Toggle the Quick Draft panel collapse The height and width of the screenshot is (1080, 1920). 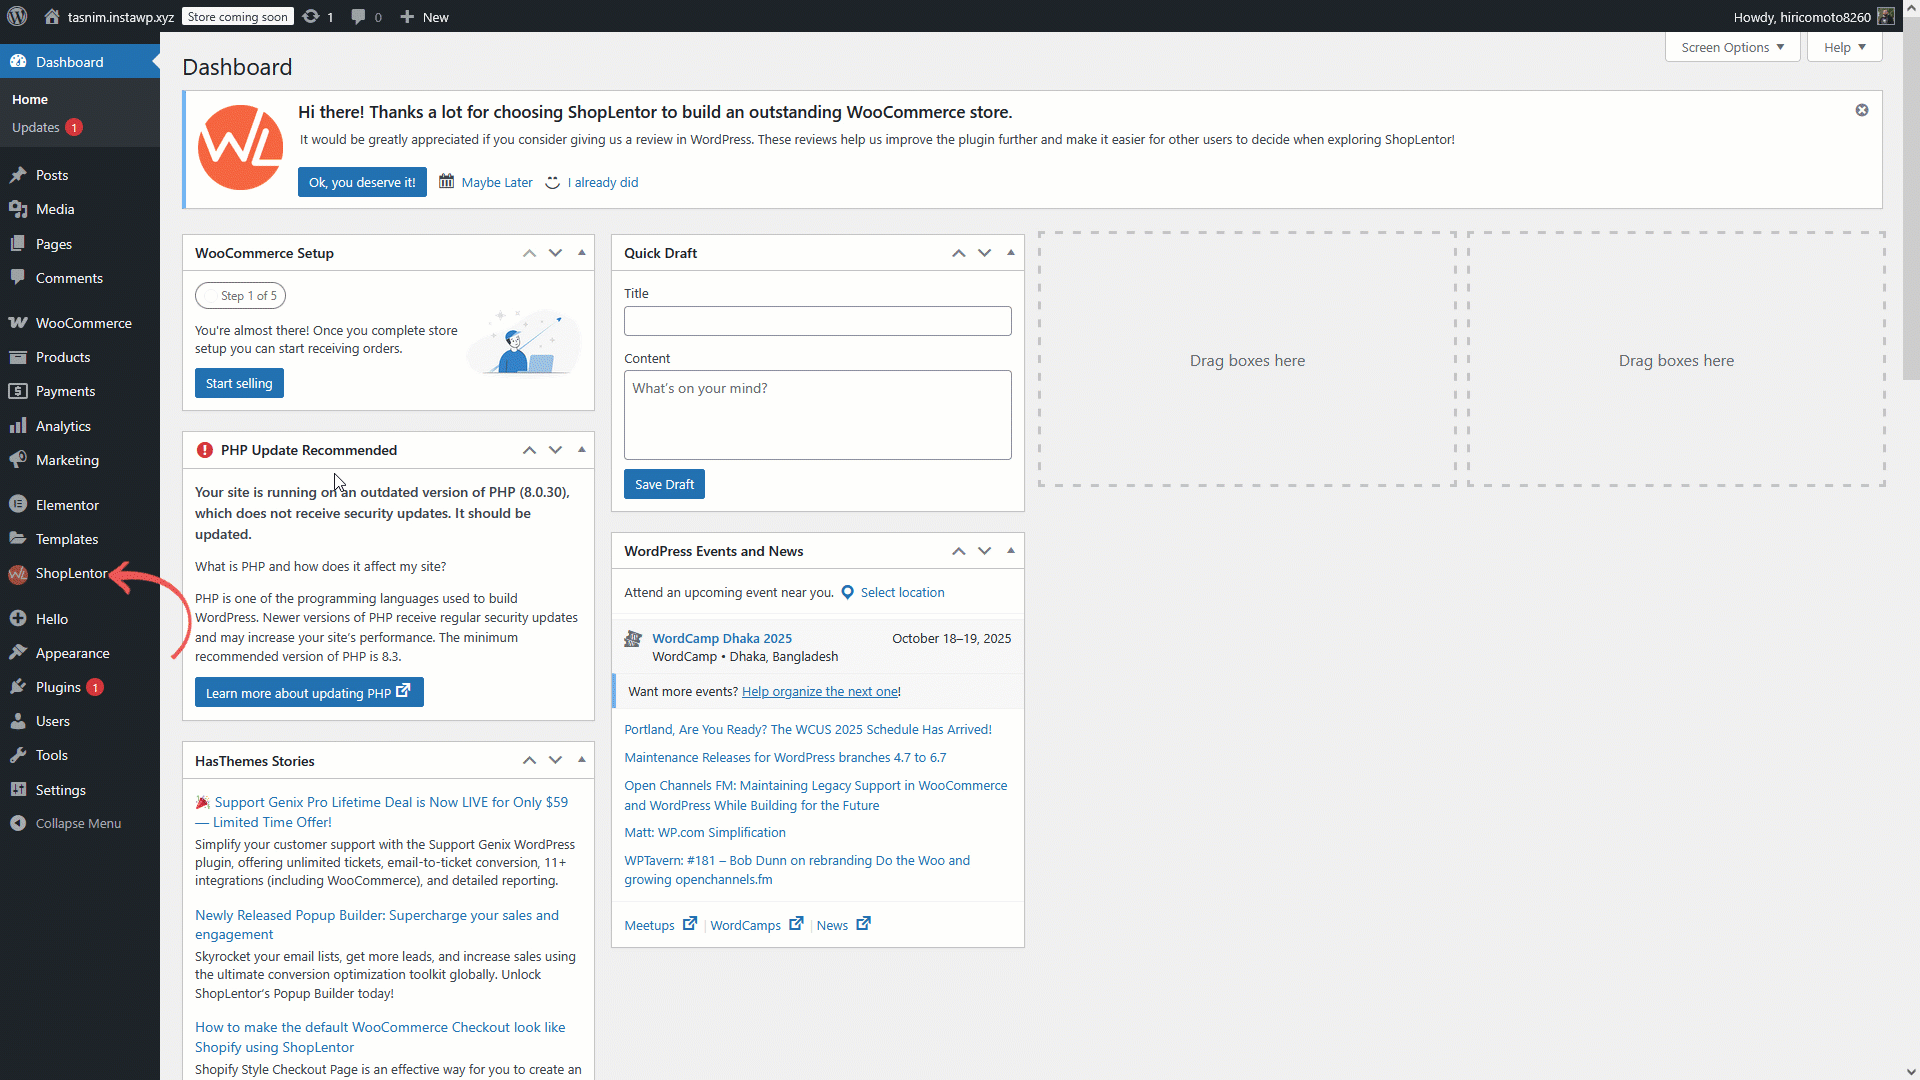point(1010,253)
